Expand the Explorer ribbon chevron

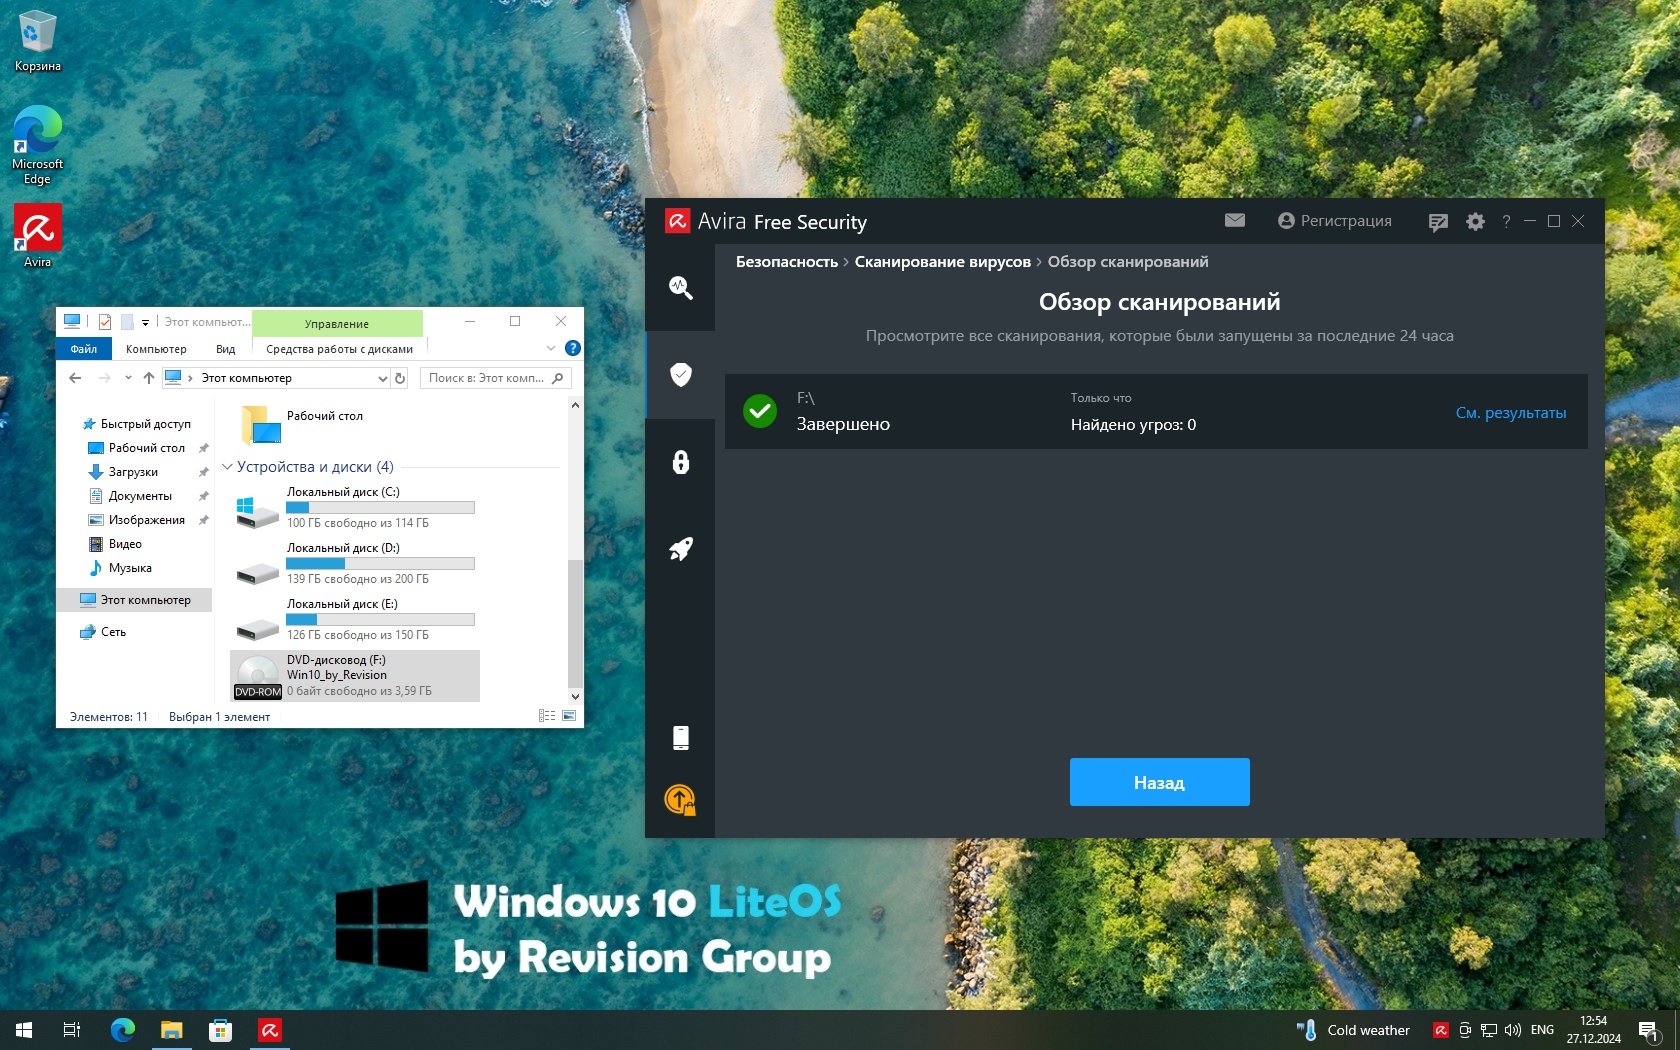click(x=550, y=348)
